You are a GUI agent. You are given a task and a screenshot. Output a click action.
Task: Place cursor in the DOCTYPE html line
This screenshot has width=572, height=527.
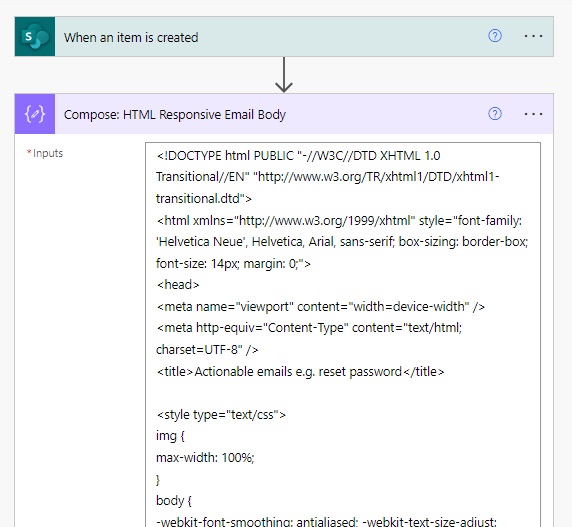[x=298, y=156]
